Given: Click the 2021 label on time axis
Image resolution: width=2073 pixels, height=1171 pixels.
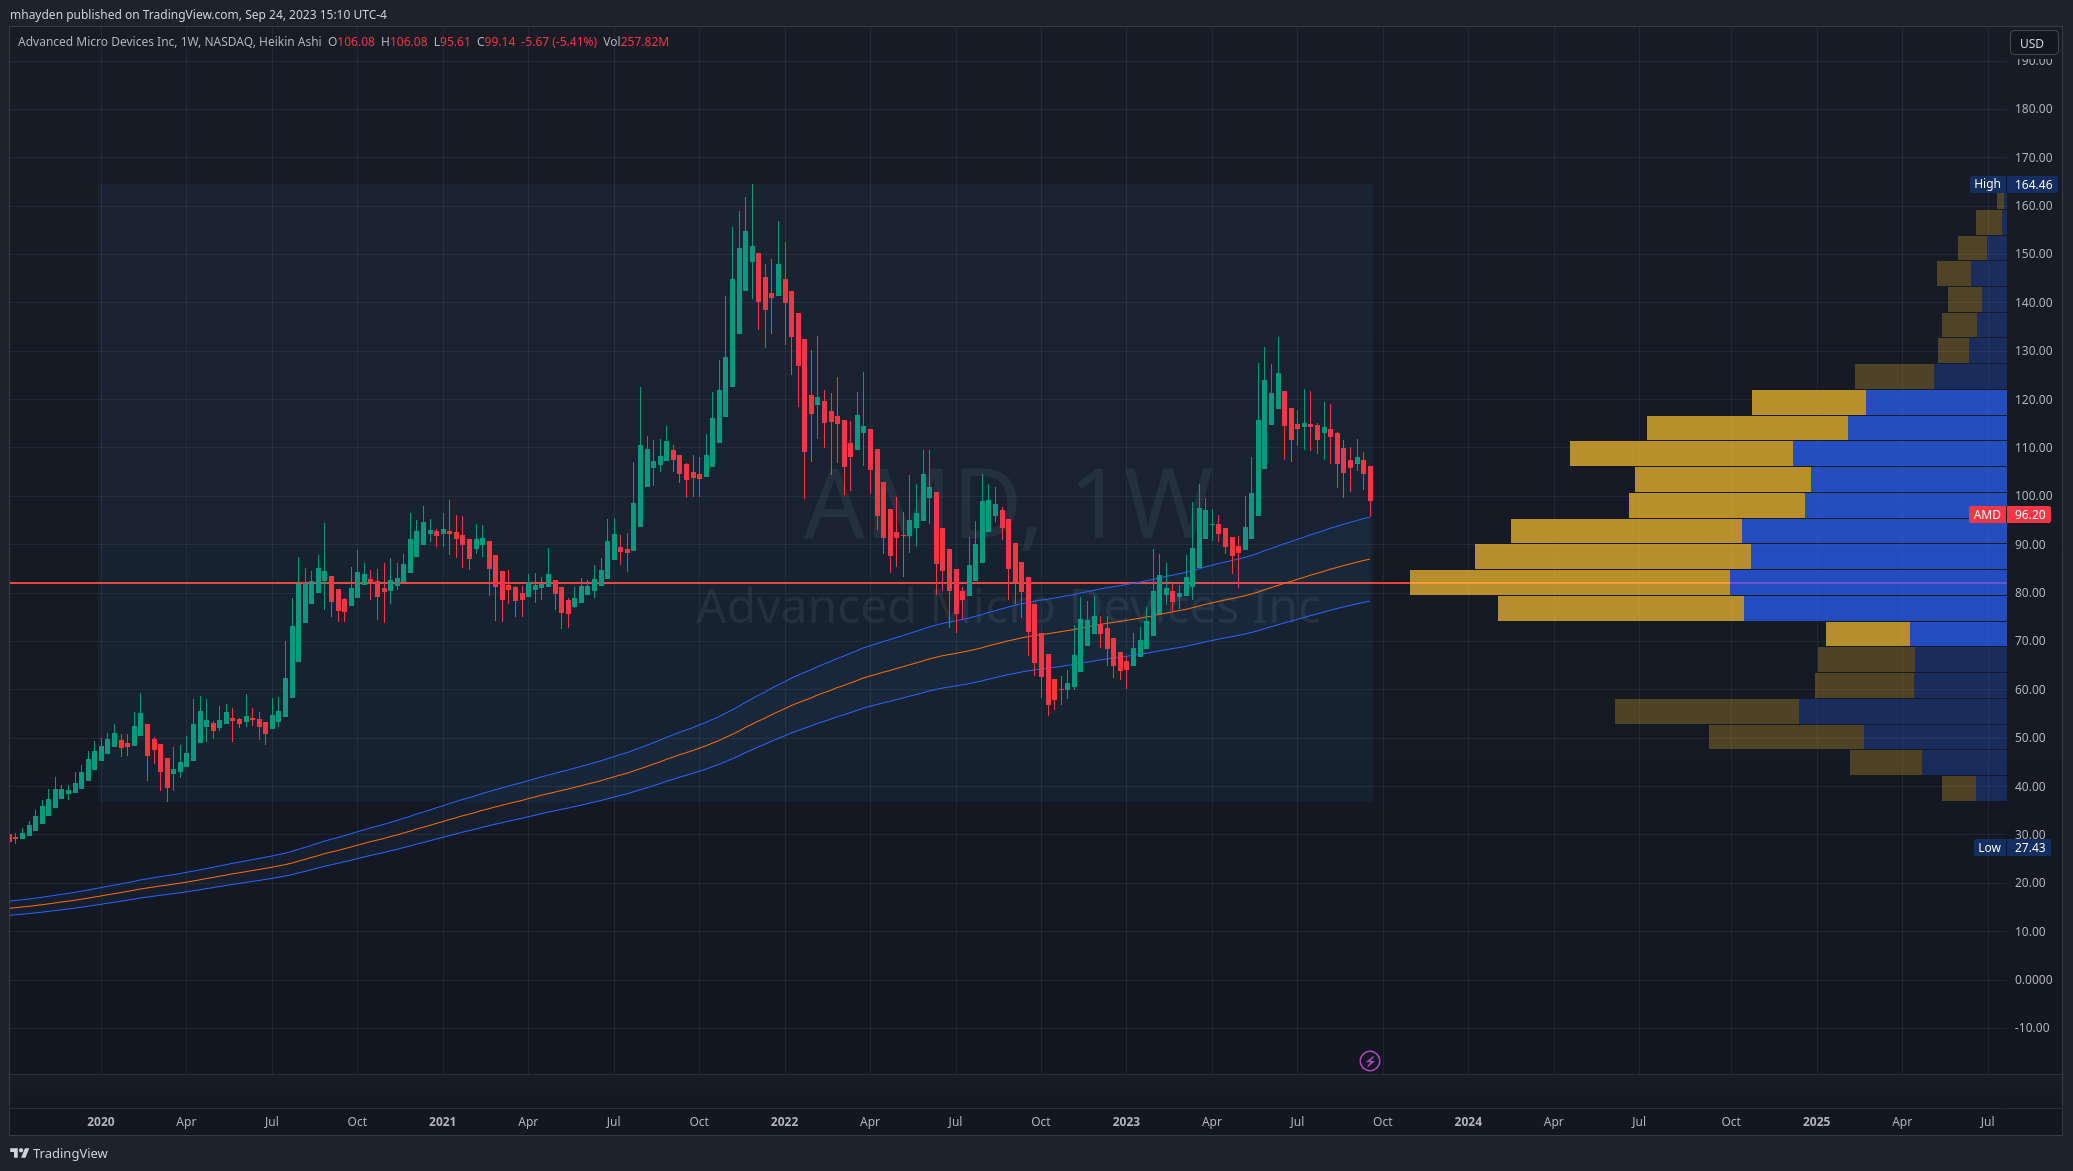Looking at the screenshot, I should pyautogui.click(x=442, y=1122).
